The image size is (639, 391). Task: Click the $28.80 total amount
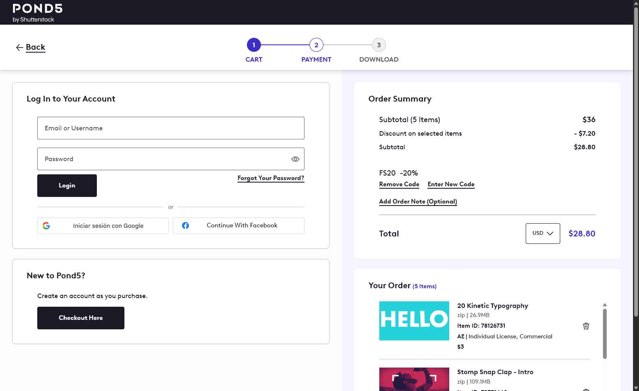click(582, 234)
